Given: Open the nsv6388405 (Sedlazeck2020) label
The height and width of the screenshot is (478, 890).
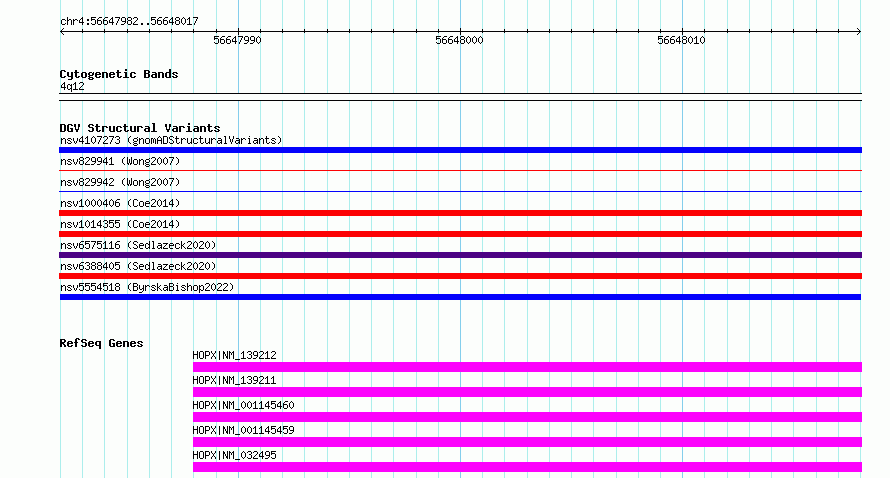Looking at the screenshot, I should tap(138, 266).
